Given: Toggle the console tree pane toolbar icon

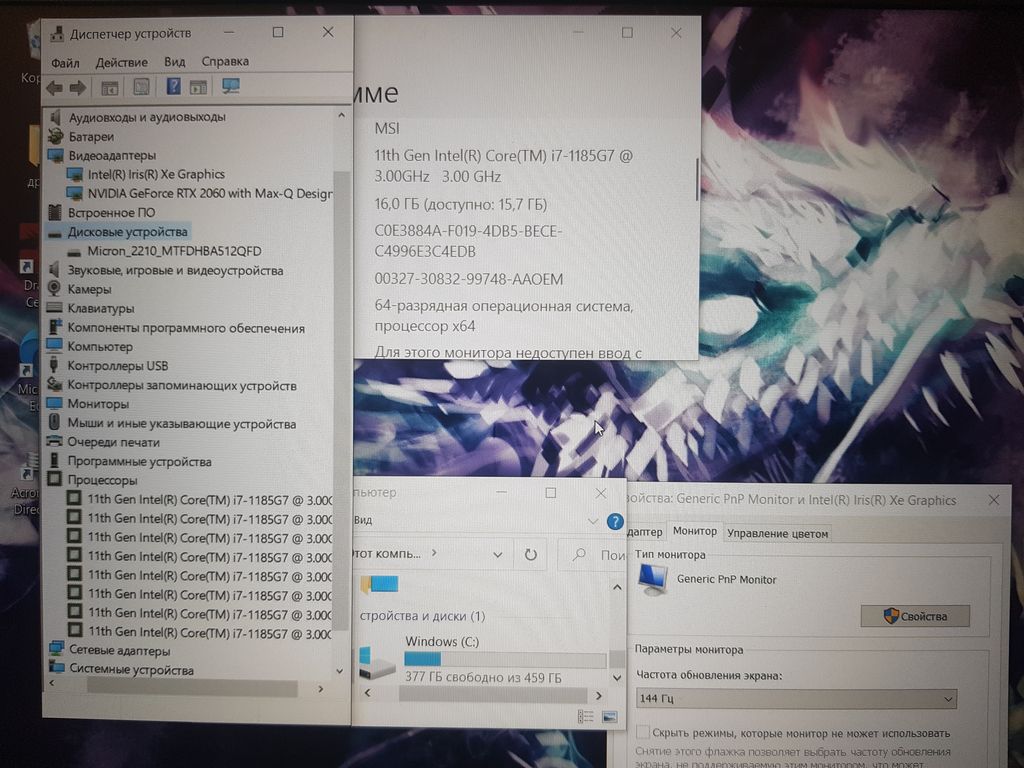Looking at the screenshot, I should [x=110, y=87].
